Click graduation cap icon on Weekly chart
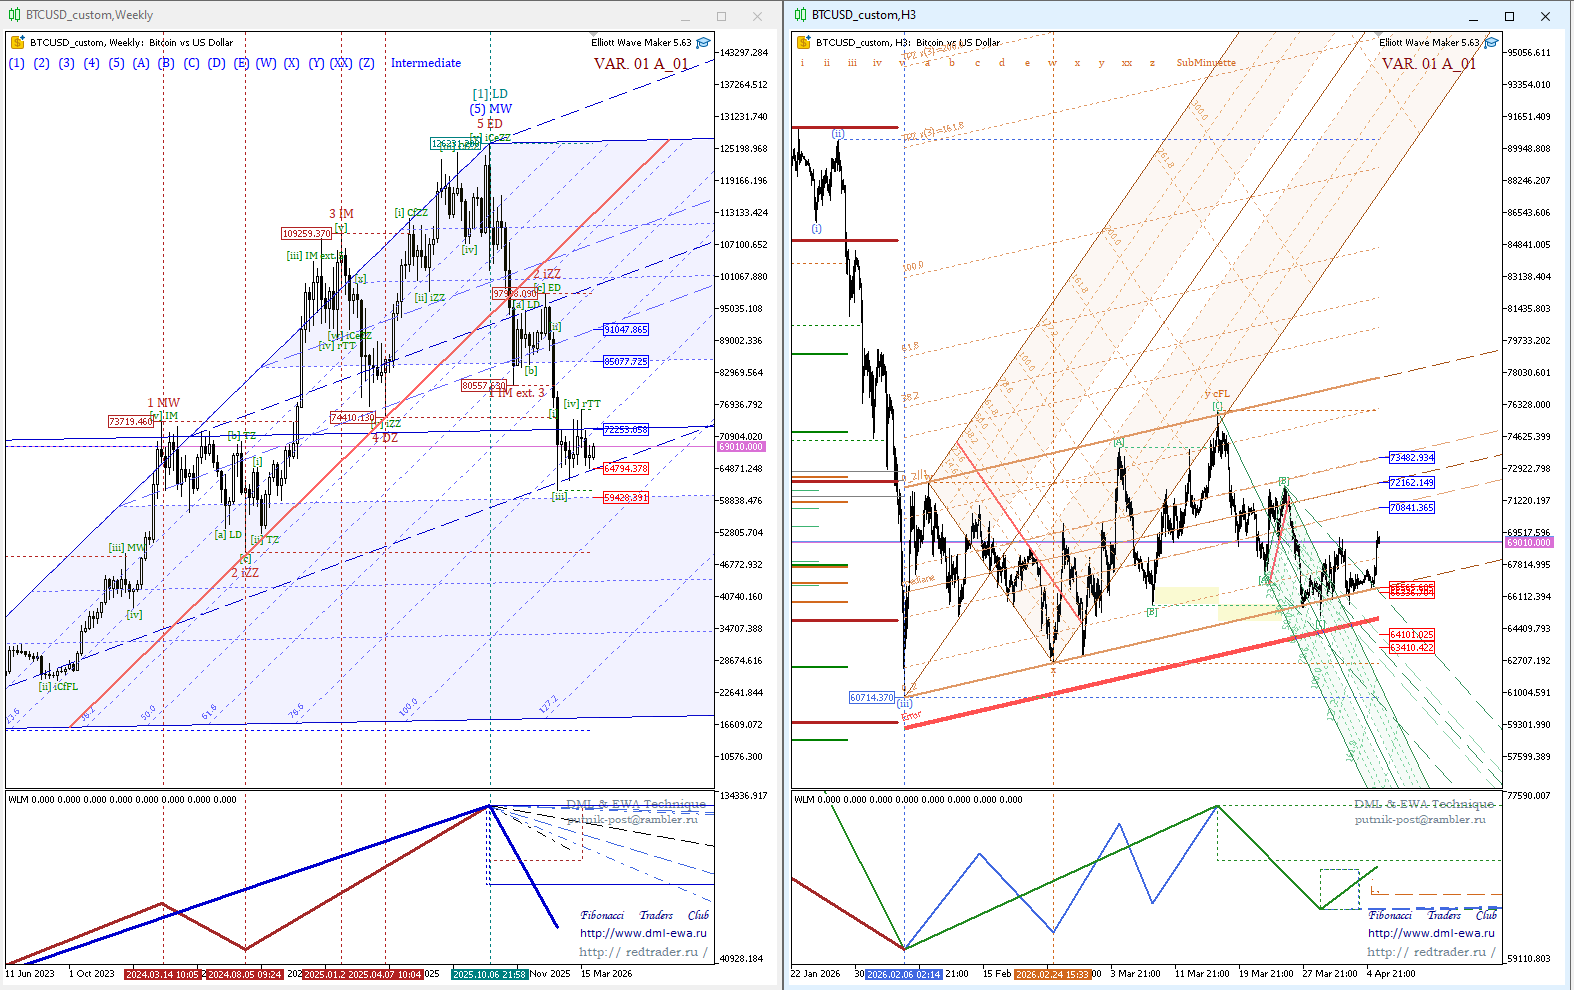This screenshot has width=1574, height=990. [703, 42]
